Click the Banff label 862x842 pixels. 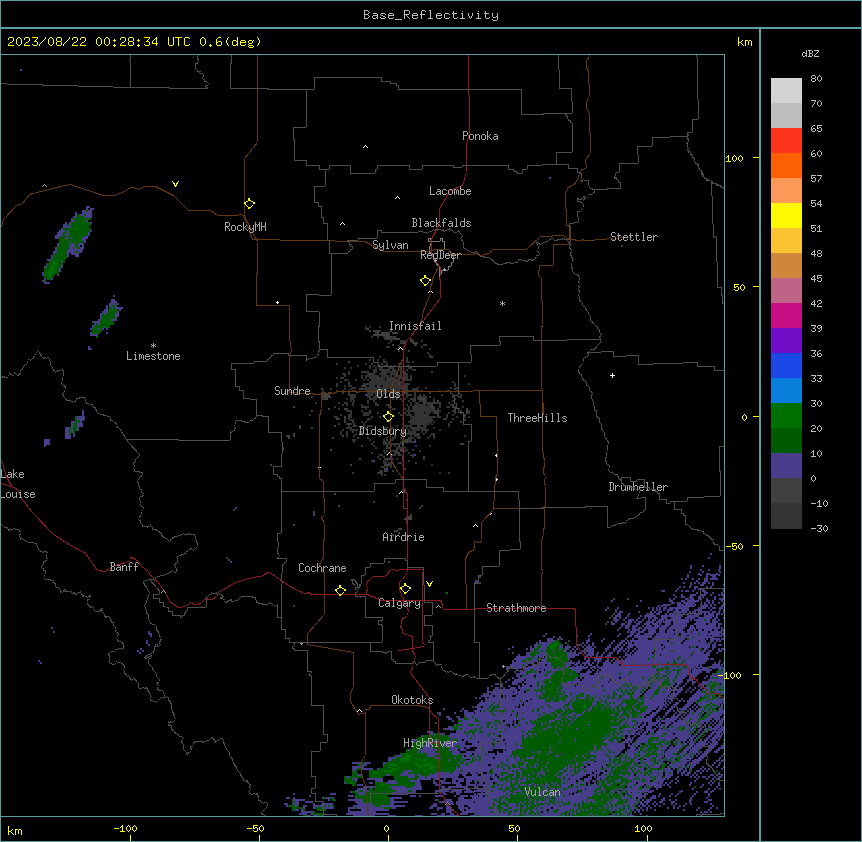[x=124, y=567]
